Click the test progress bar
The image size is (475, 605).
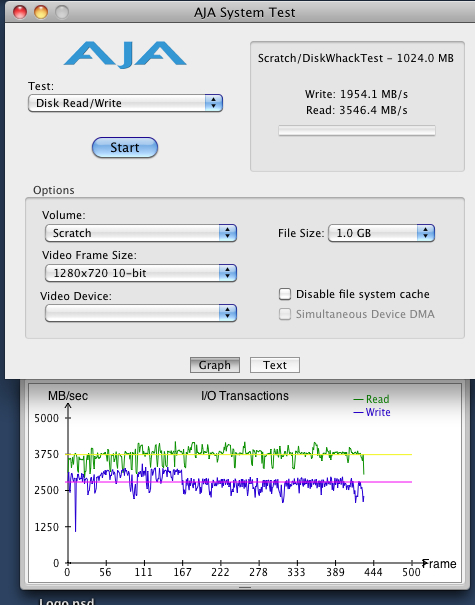click(x=357, y=130)
